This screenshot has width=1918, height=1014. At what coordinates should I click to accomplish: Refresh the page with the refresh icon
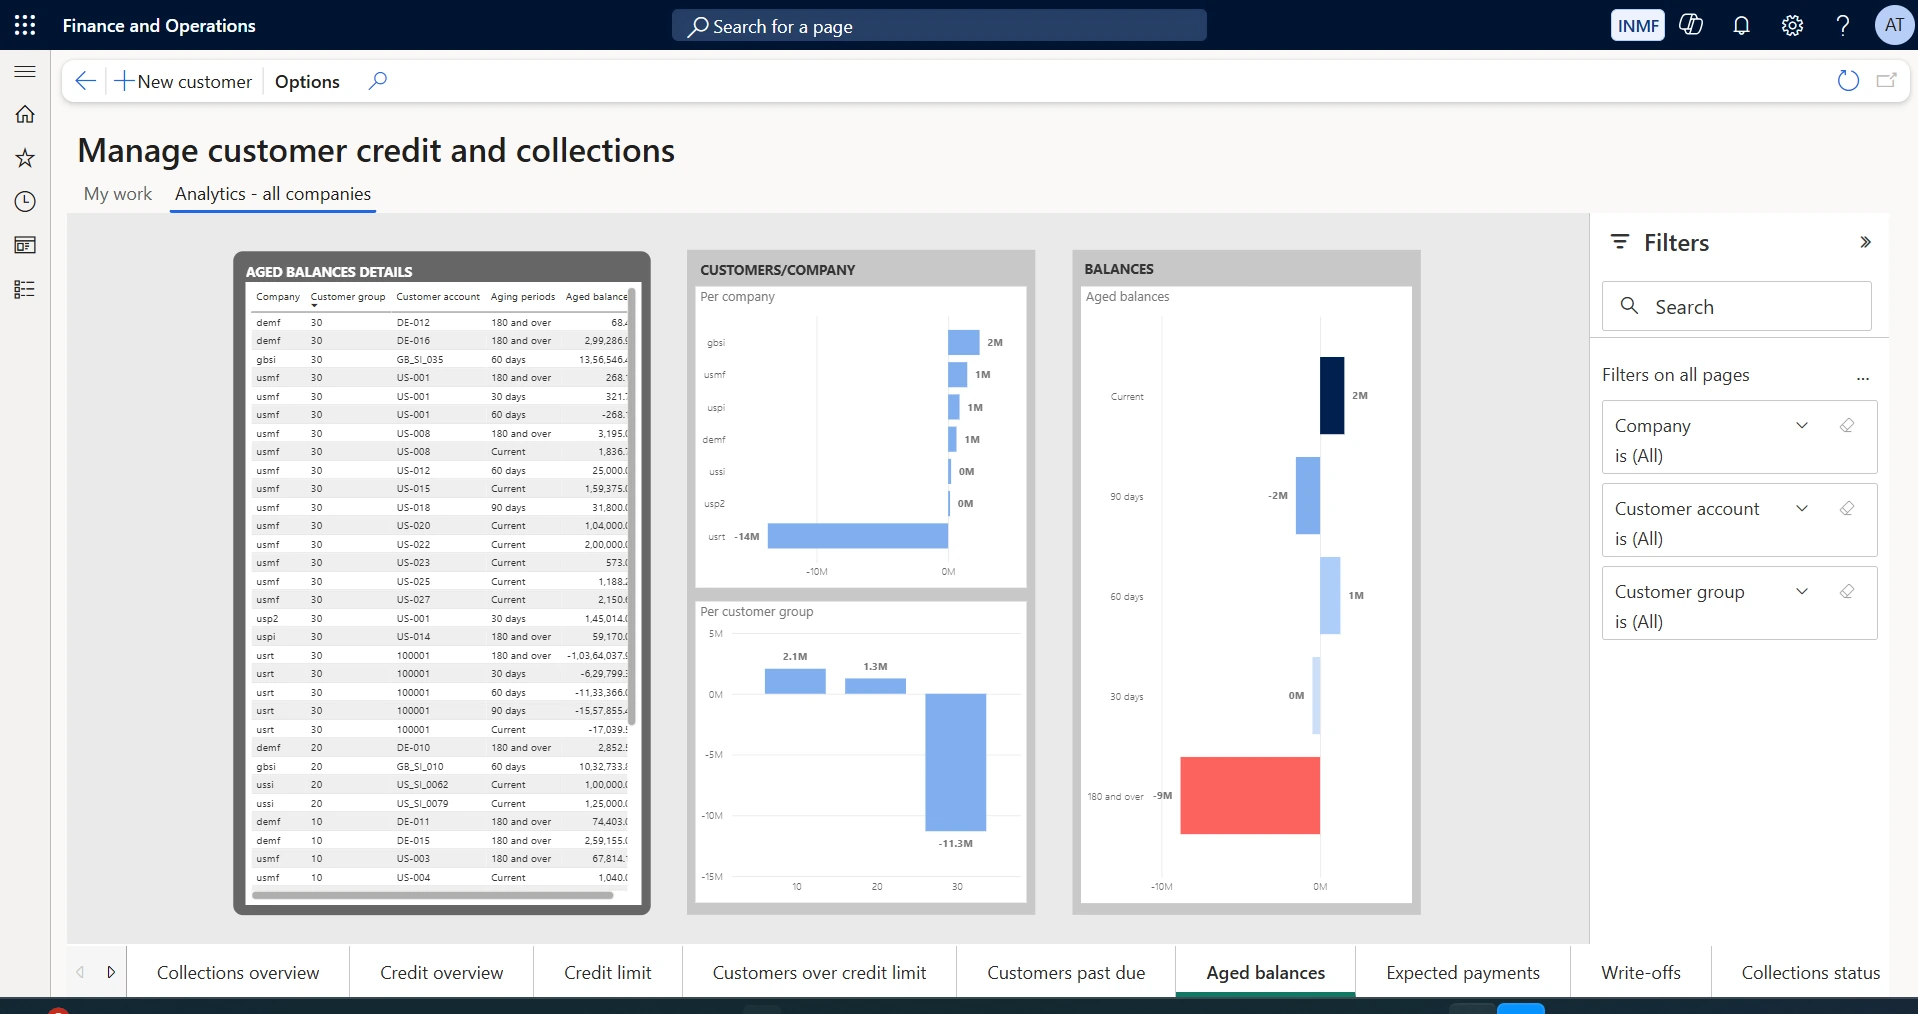pyautogui.click(x=1848, y=81)
